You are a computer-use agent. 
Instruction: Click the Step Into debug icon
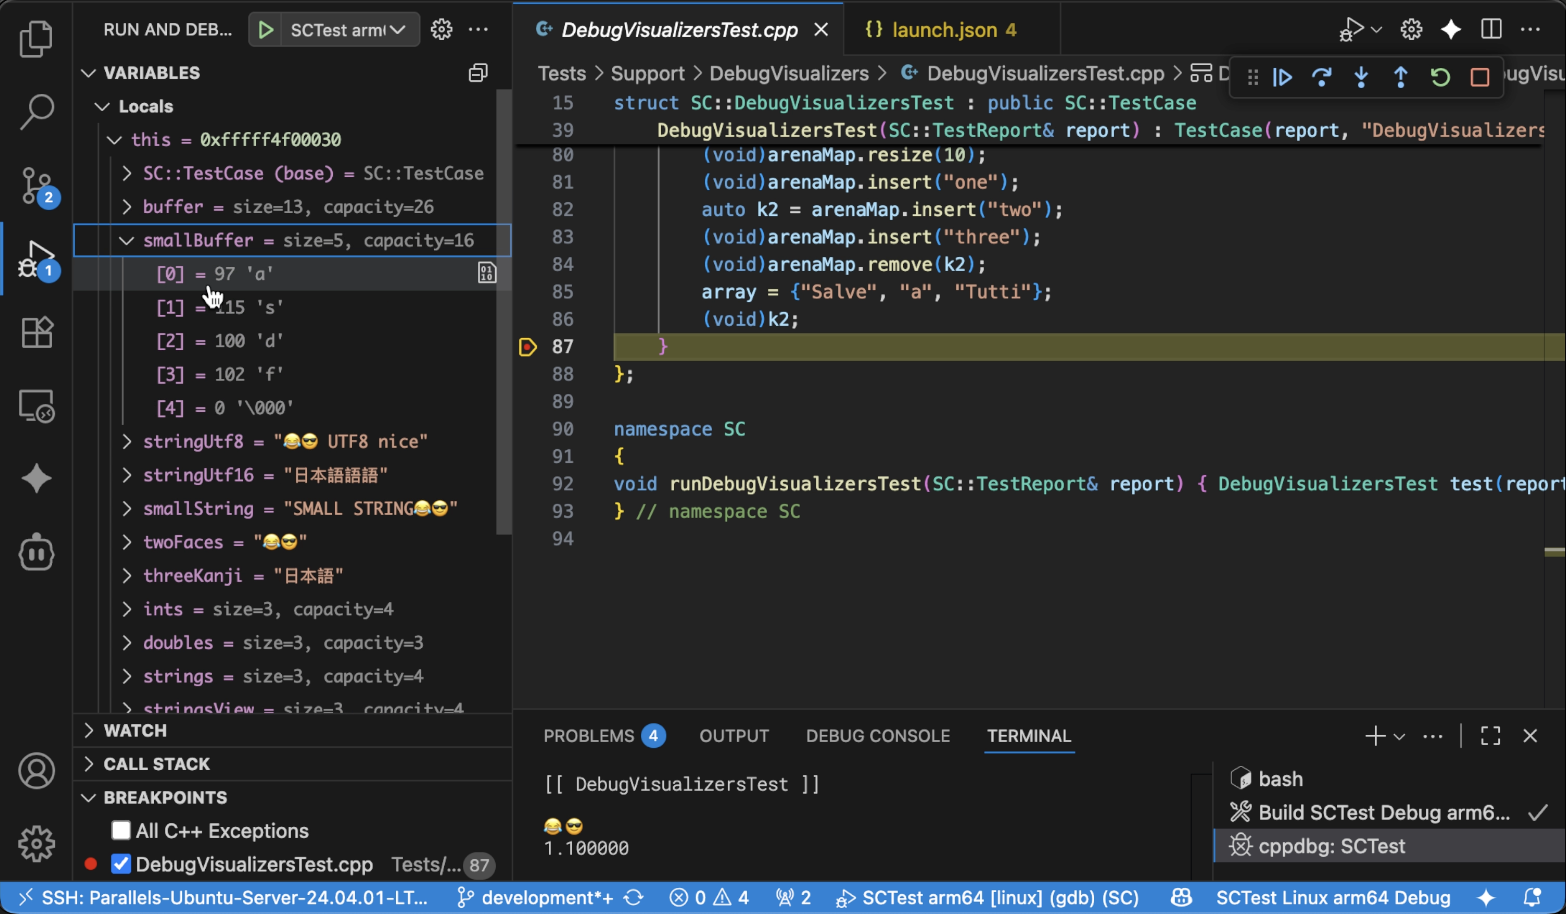1361,77
